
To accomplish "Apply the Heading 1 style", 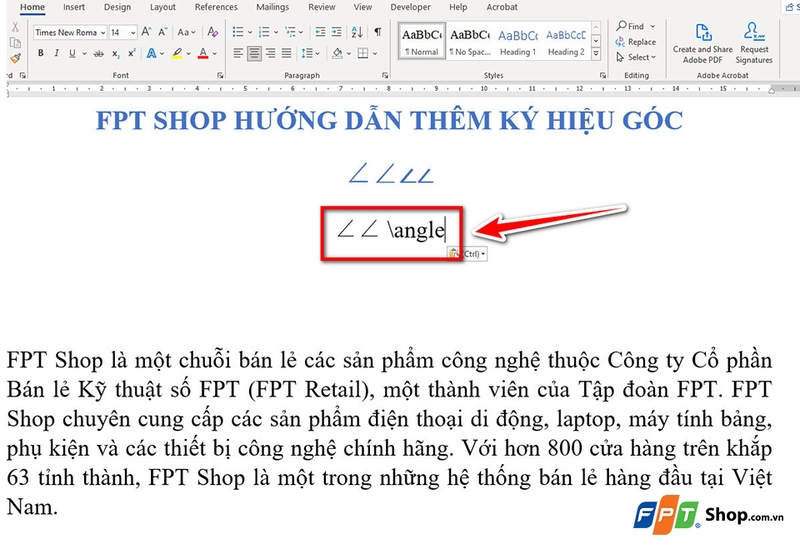I will [x=518, y=41].
